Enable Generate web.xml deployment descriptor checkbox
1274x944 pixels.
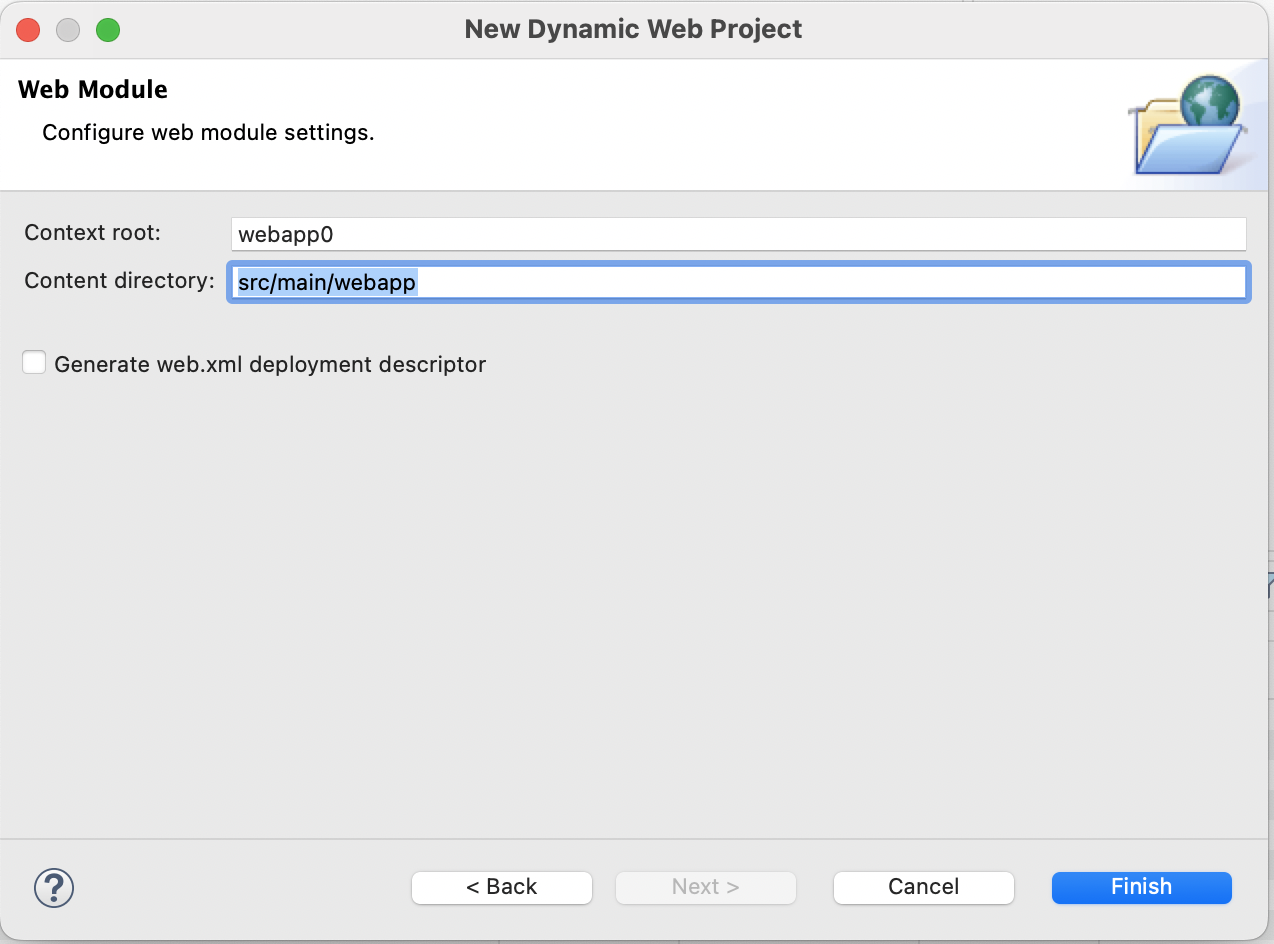(34, 363)
